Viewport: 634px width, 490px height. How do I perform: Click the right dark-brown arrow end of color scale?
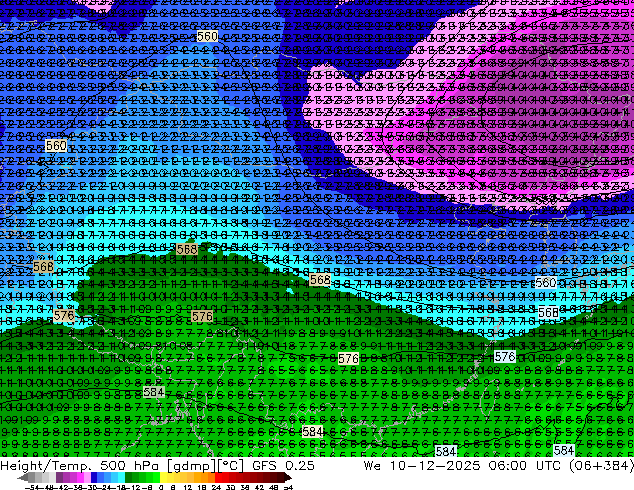click(x=287, y=478)
